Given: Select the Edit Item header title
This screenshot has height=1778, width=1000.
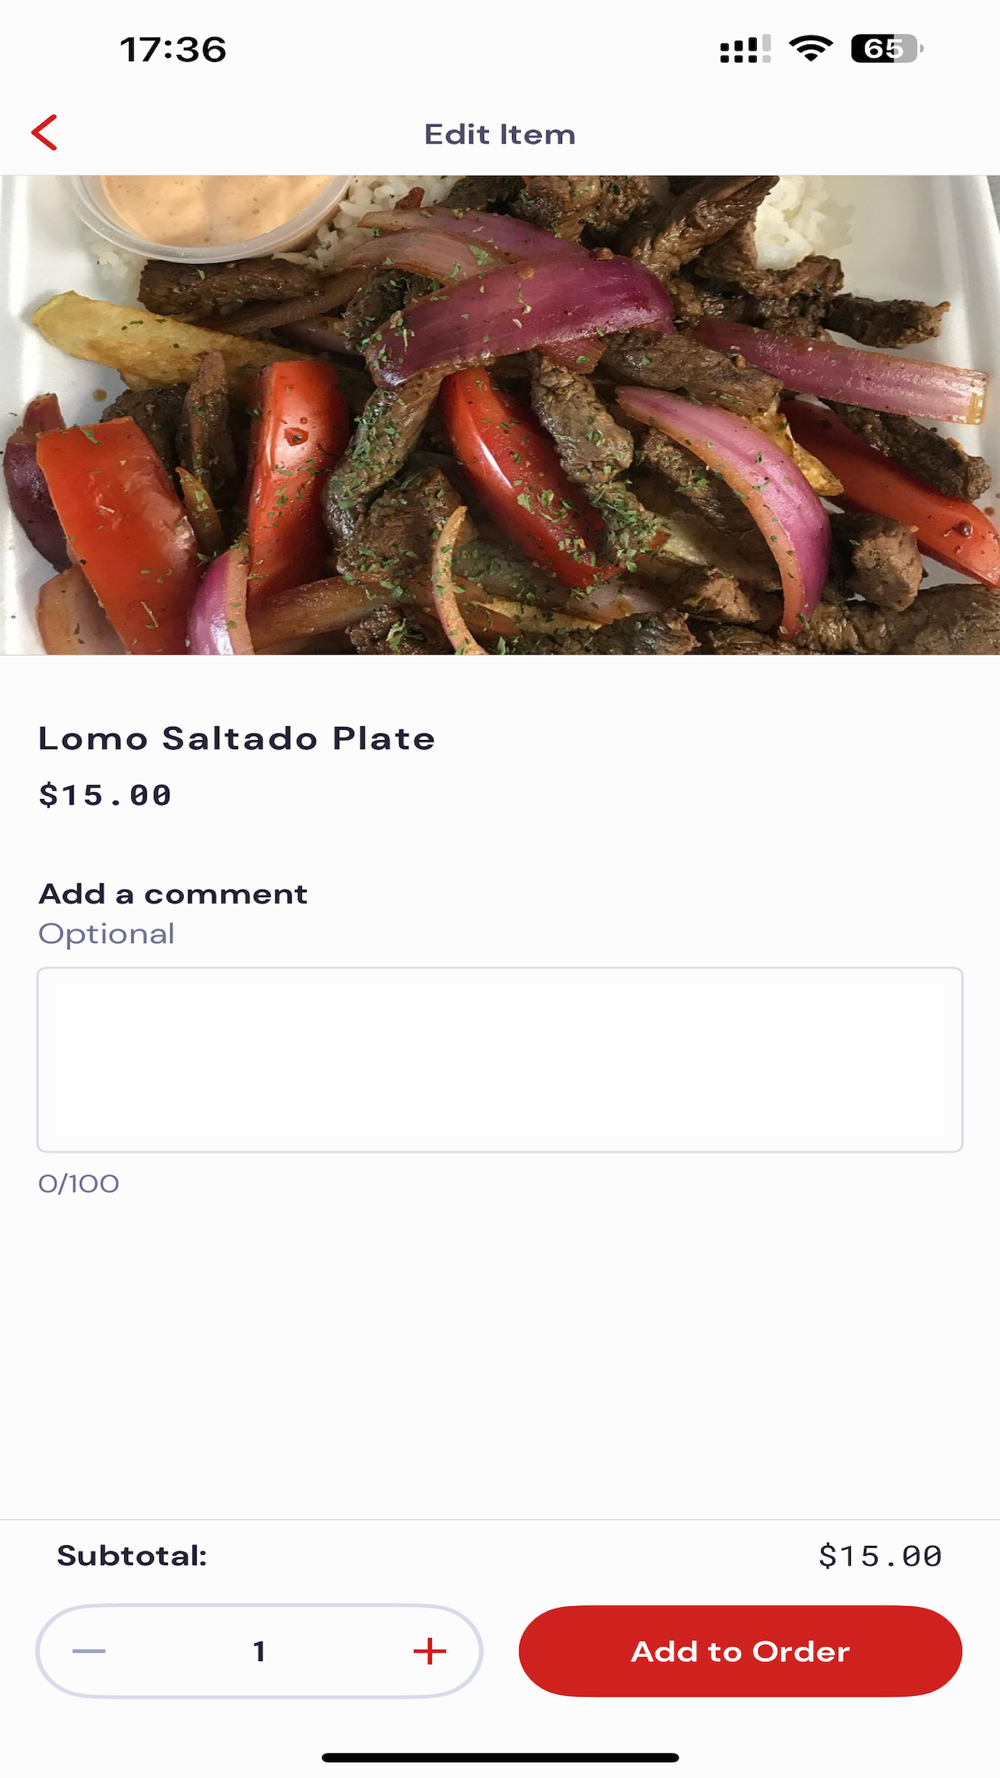Looking at the screenshot, I should 500,134.
